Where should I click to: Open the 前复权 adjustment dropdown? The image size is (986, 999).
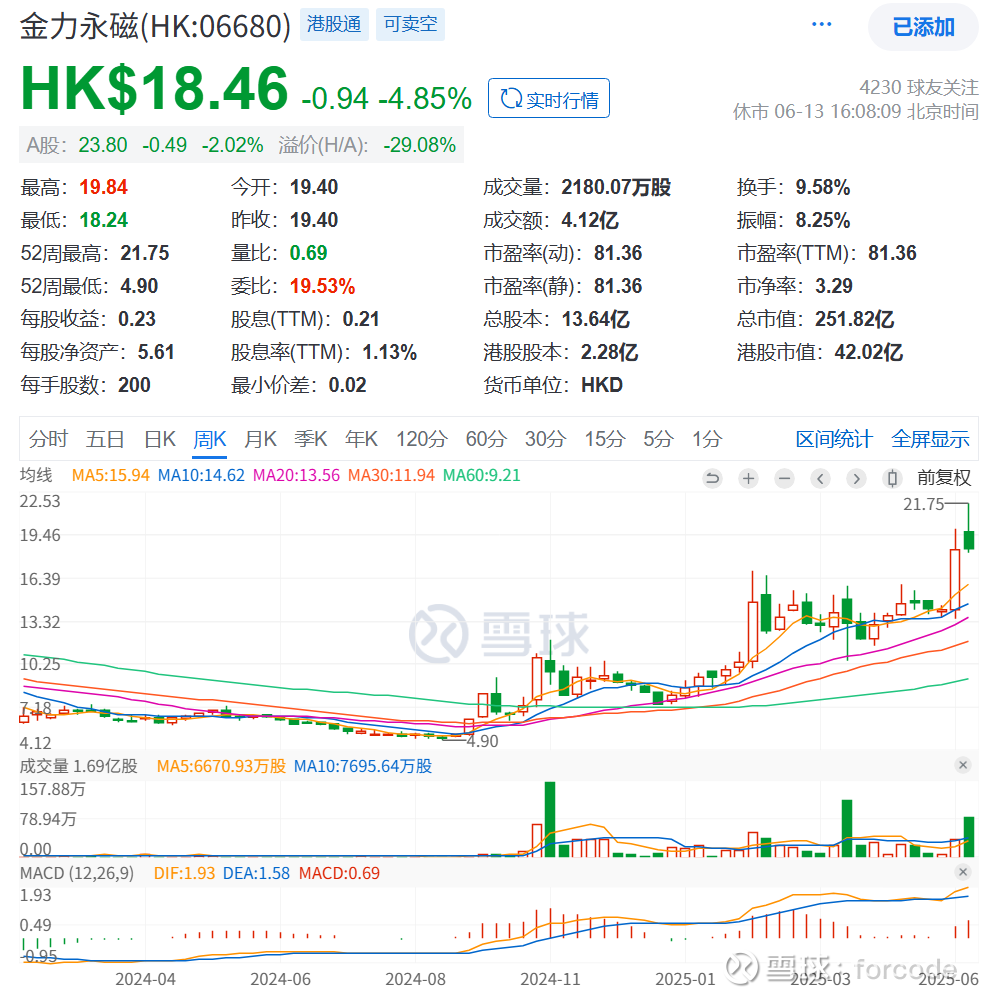(943, 478)
